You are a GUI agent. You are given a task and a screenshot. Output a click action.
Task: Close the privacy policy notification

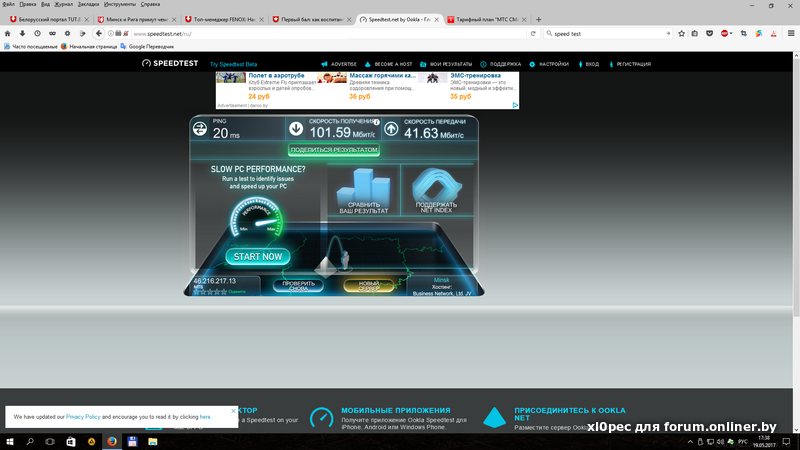pyautogui.click(x=233, y=411)
